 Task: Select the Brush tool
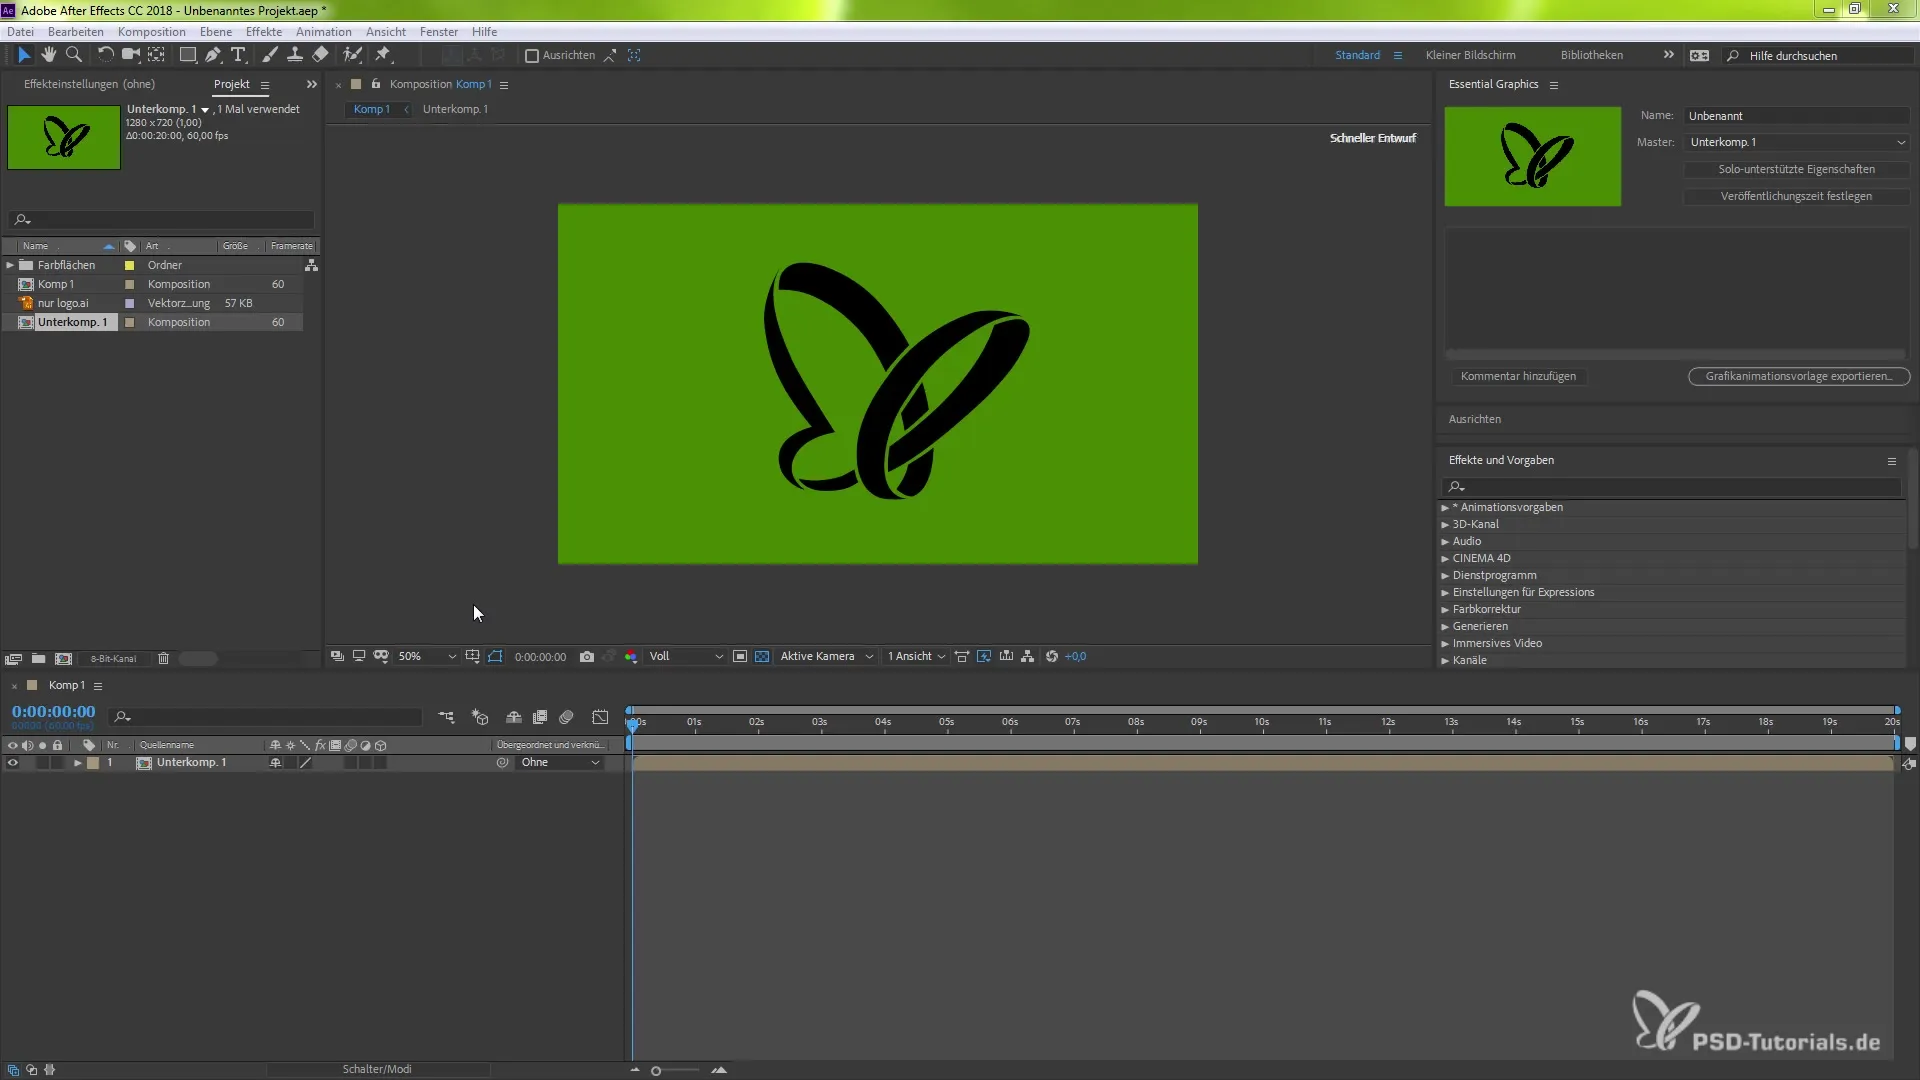270,55
